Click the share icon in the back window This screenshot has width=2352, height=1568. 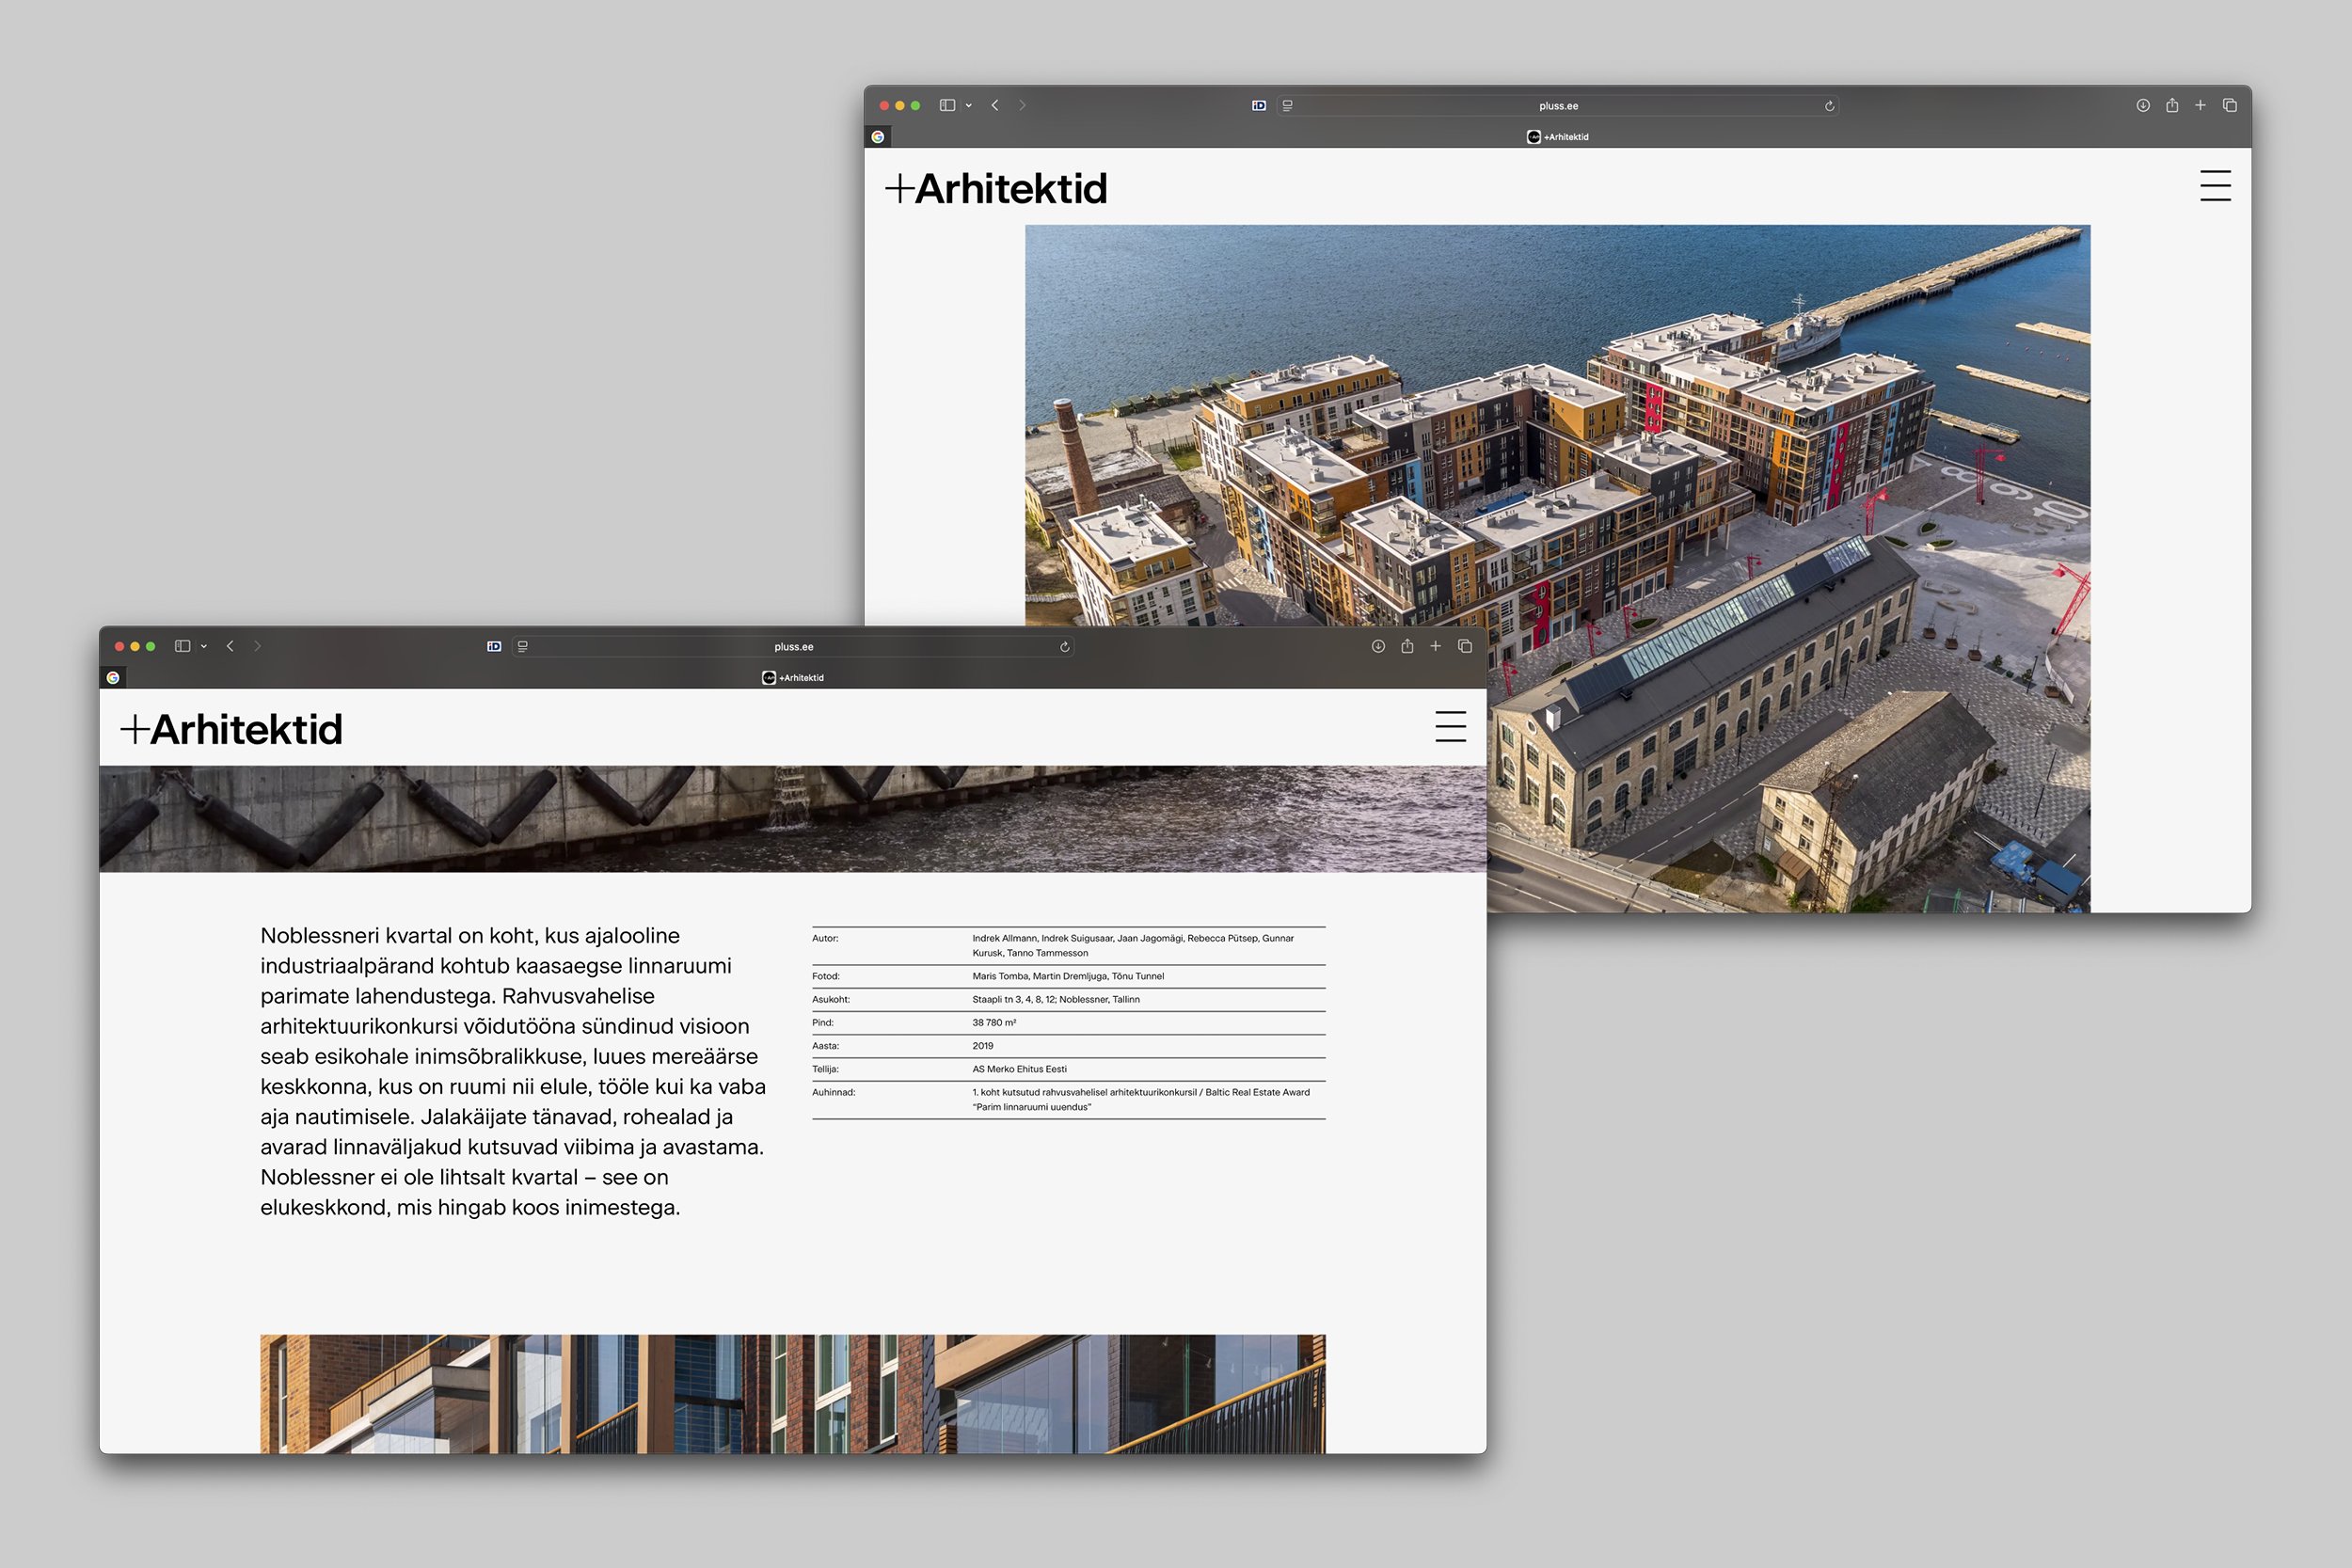tap(2172, 105)
